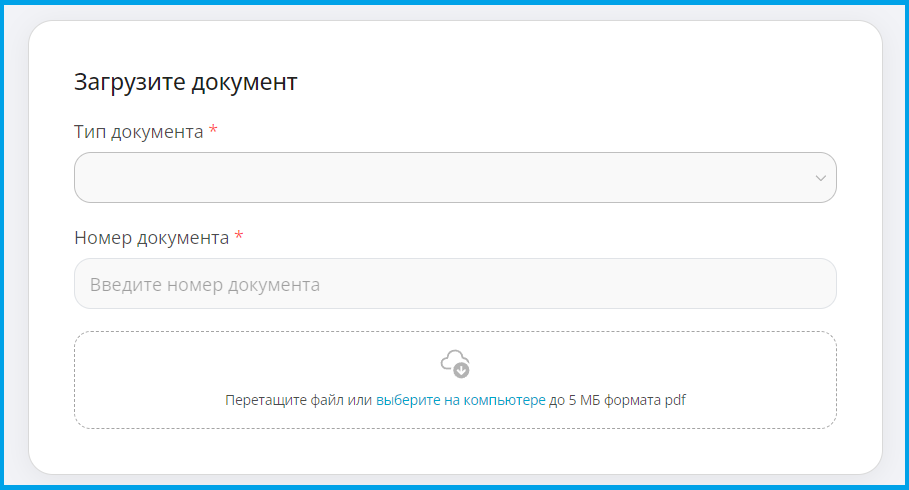The height and width of the screenshot is (490, 909).
Task: Click the chevron arrow in Тип документа field
Action: click(820, 178)
